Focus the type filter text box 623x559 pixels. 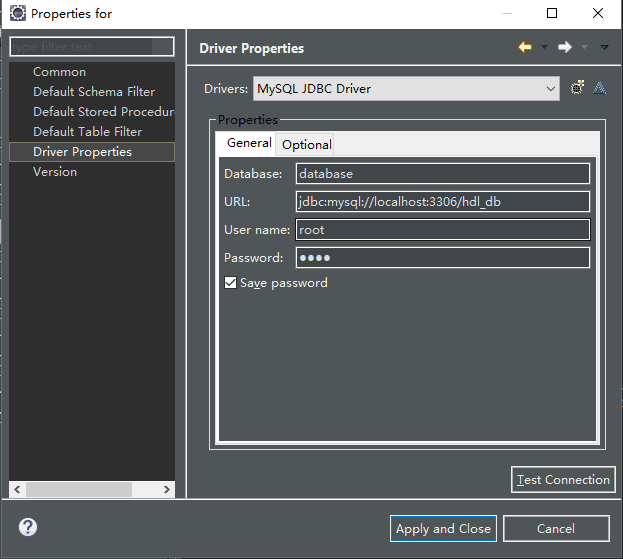92,47
